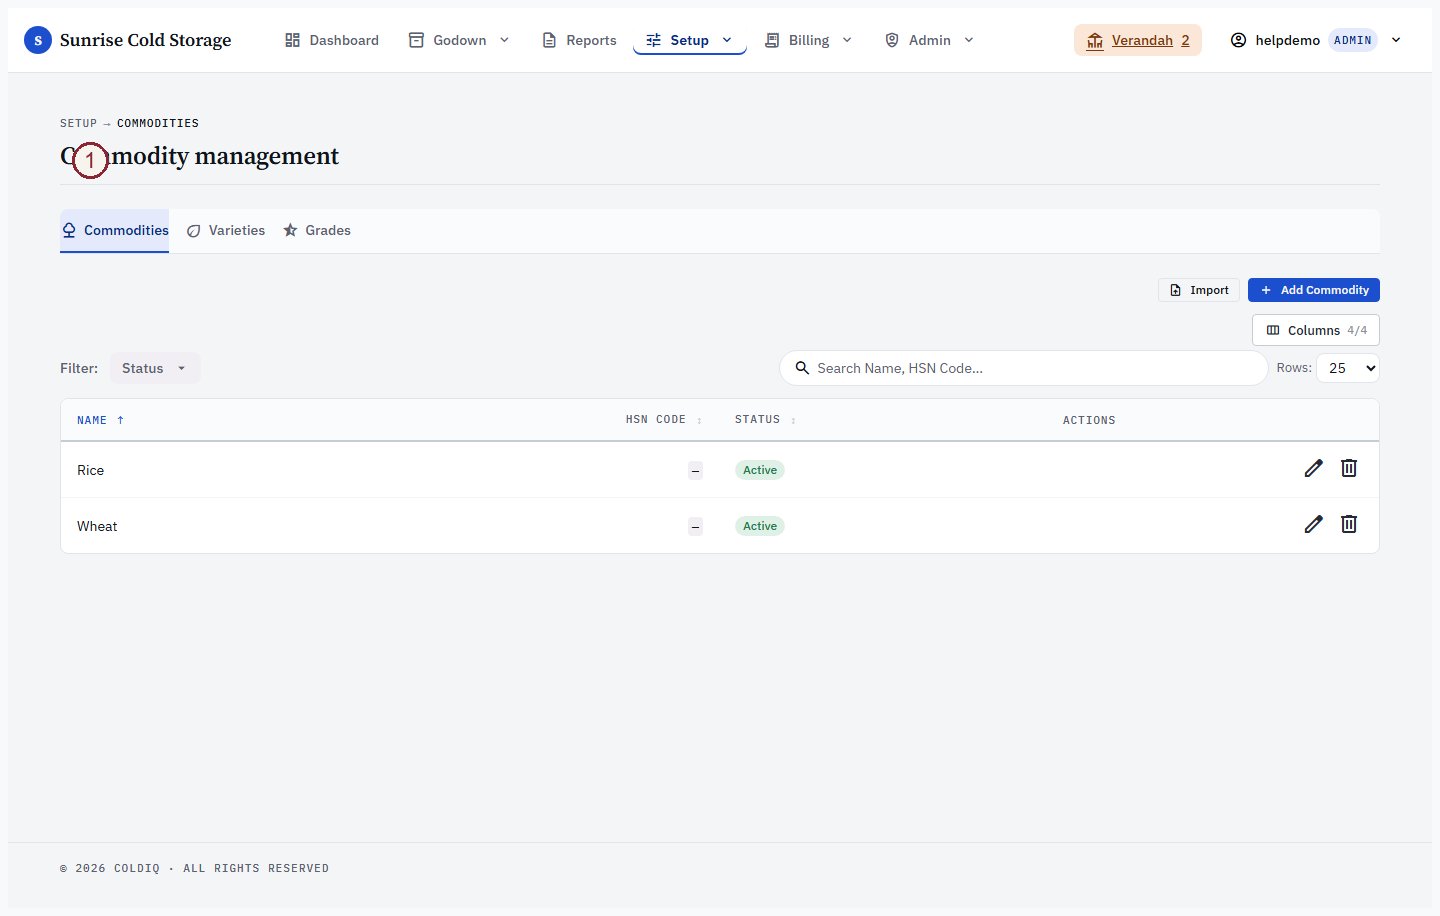The width and height of the screenshot is (1440, 916).
Task: Open the Rows per page selector
Action: (1348, 368)
